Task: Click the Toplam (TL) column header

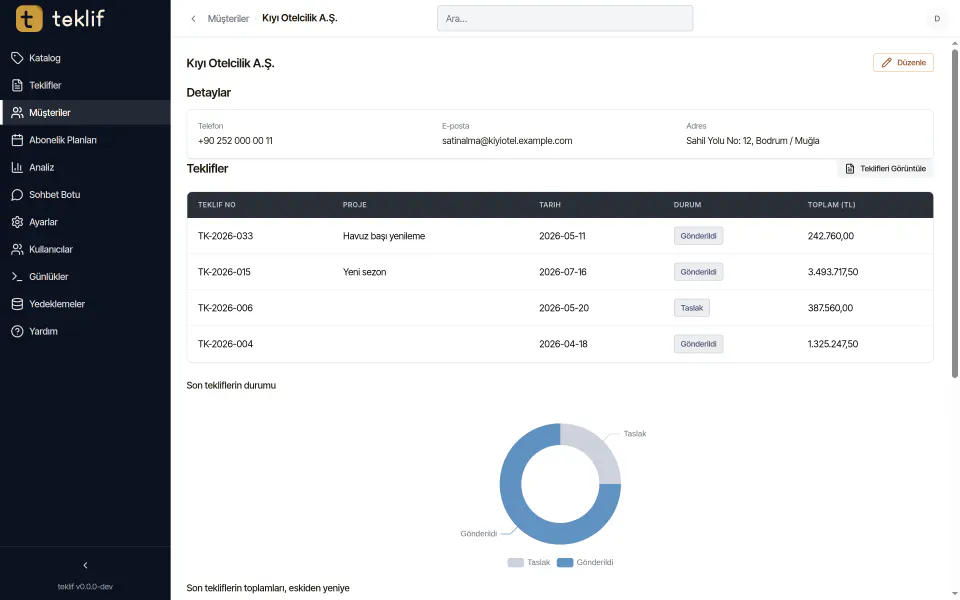Action: coord(831,205)
